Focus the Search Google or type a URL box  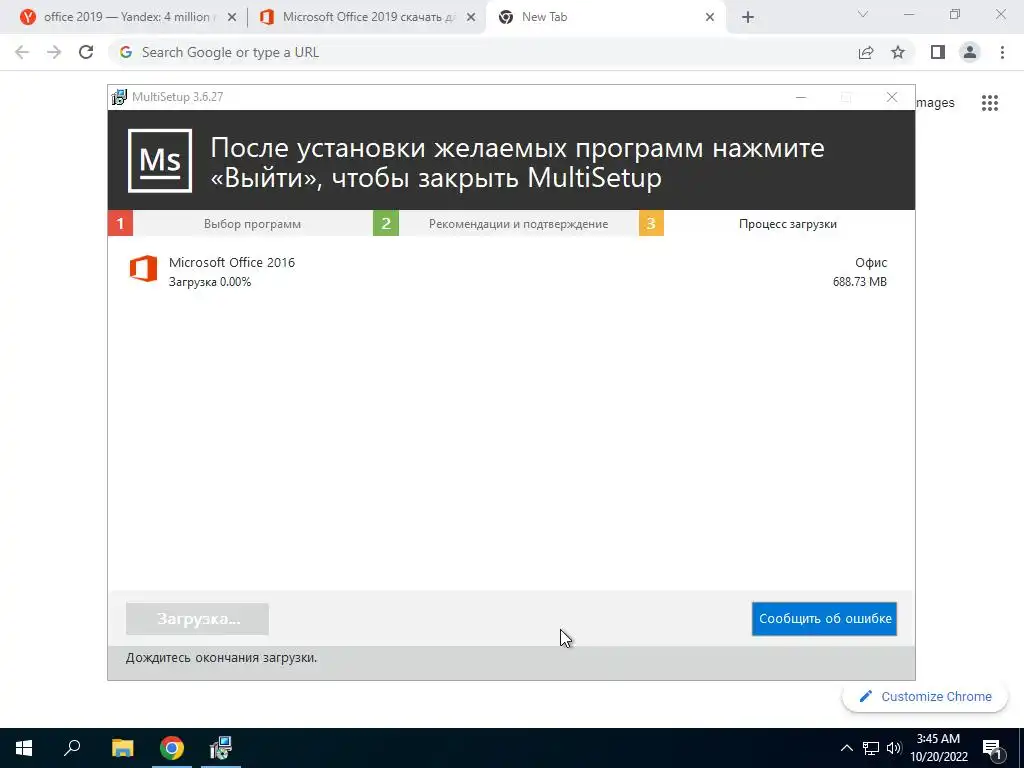pos(483,52)
